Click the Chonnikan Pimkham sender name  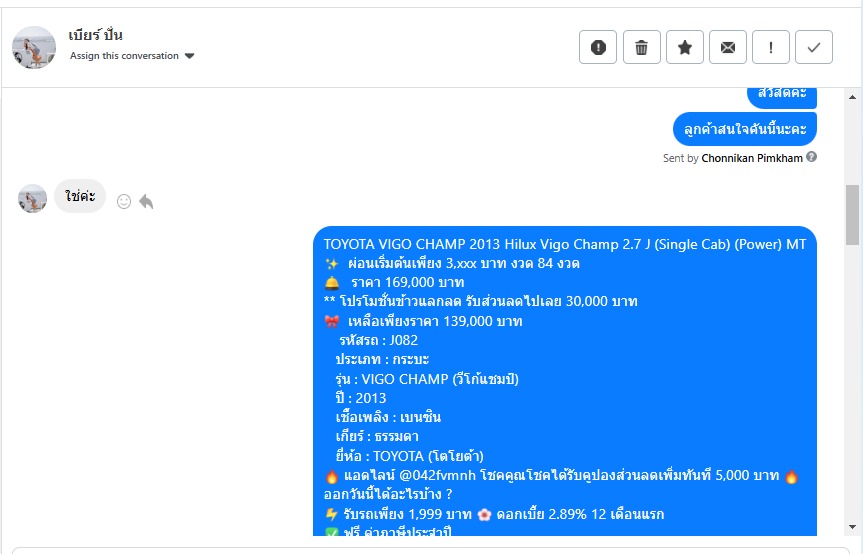pyautogui.click(x=752, y=158)
